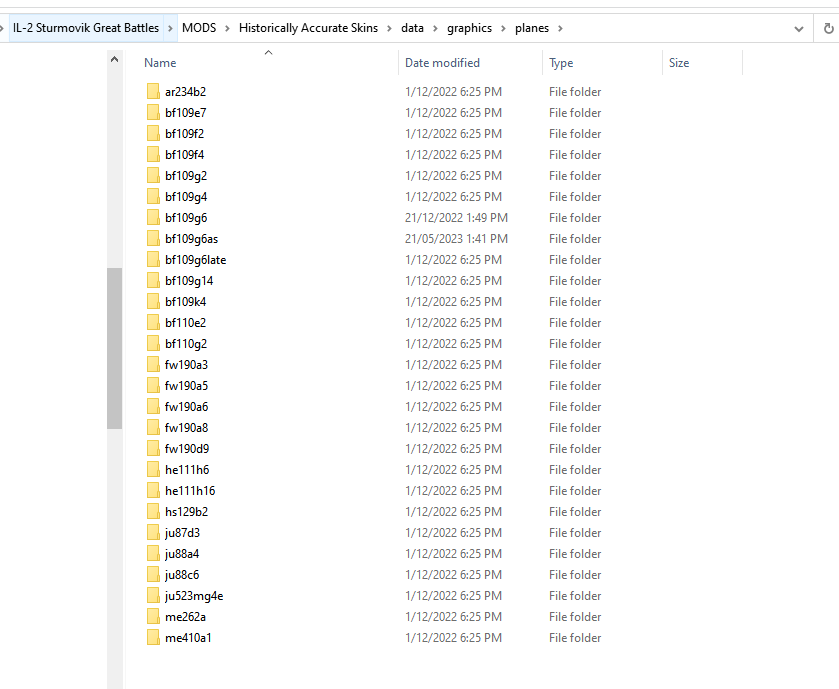
Task: Click date 21/12/2022 1:49 PM cell
Action: click(x=456, y=218)
